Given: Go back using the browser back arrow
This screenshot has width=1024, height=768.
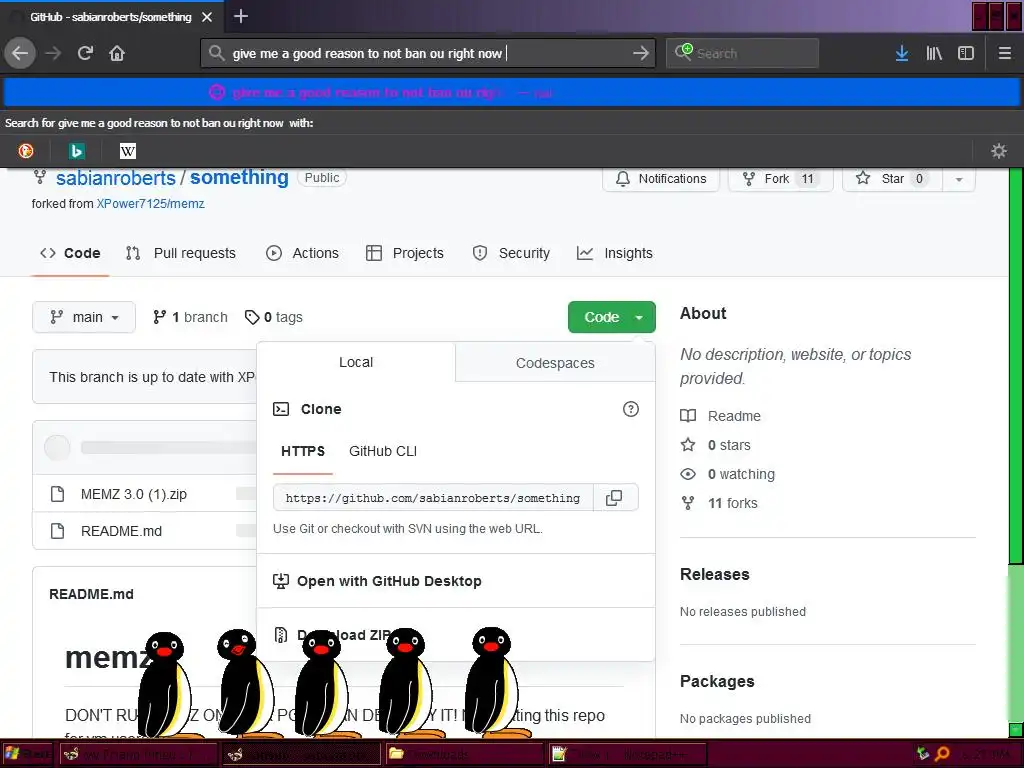Looking at the screenshot, I should pyautogui.click(x=20, y=53).
